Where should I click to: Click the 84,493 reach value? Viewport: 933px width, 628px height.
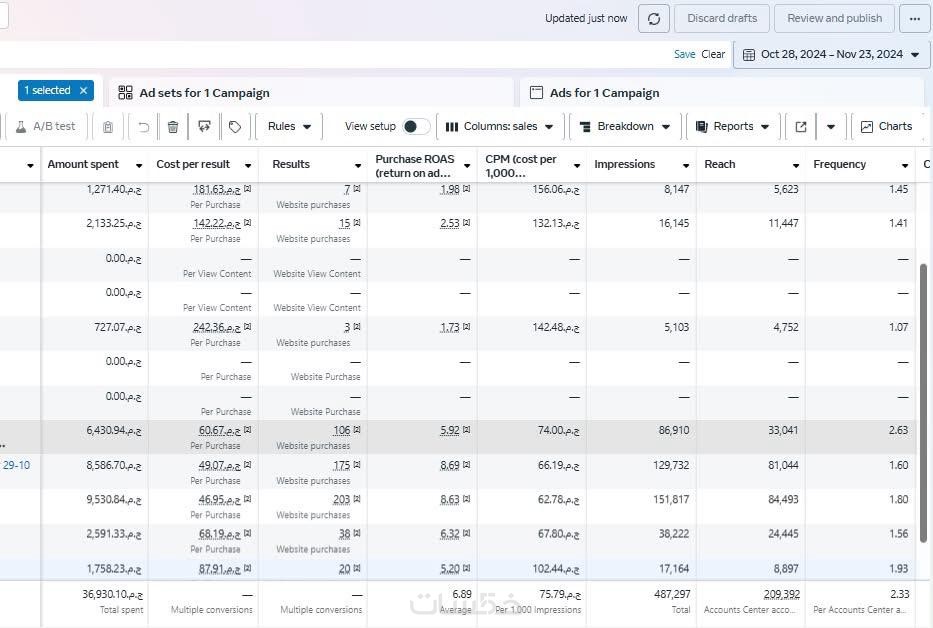783,499
